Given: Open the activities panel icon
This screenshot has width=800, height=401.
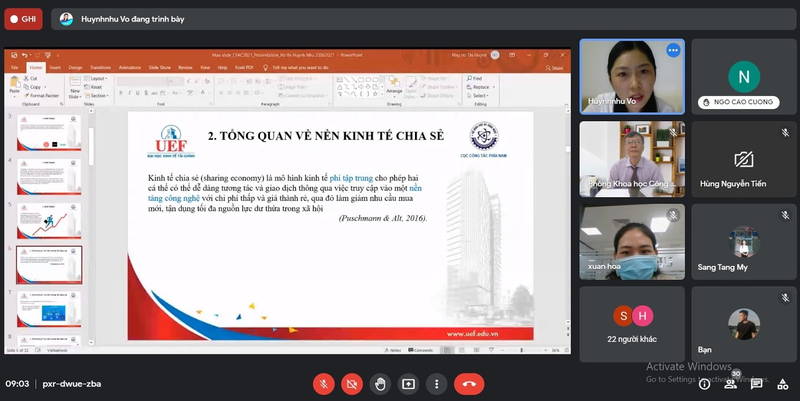Looking at the screenshot, I should pyautogui.click(x=783, y=383).
